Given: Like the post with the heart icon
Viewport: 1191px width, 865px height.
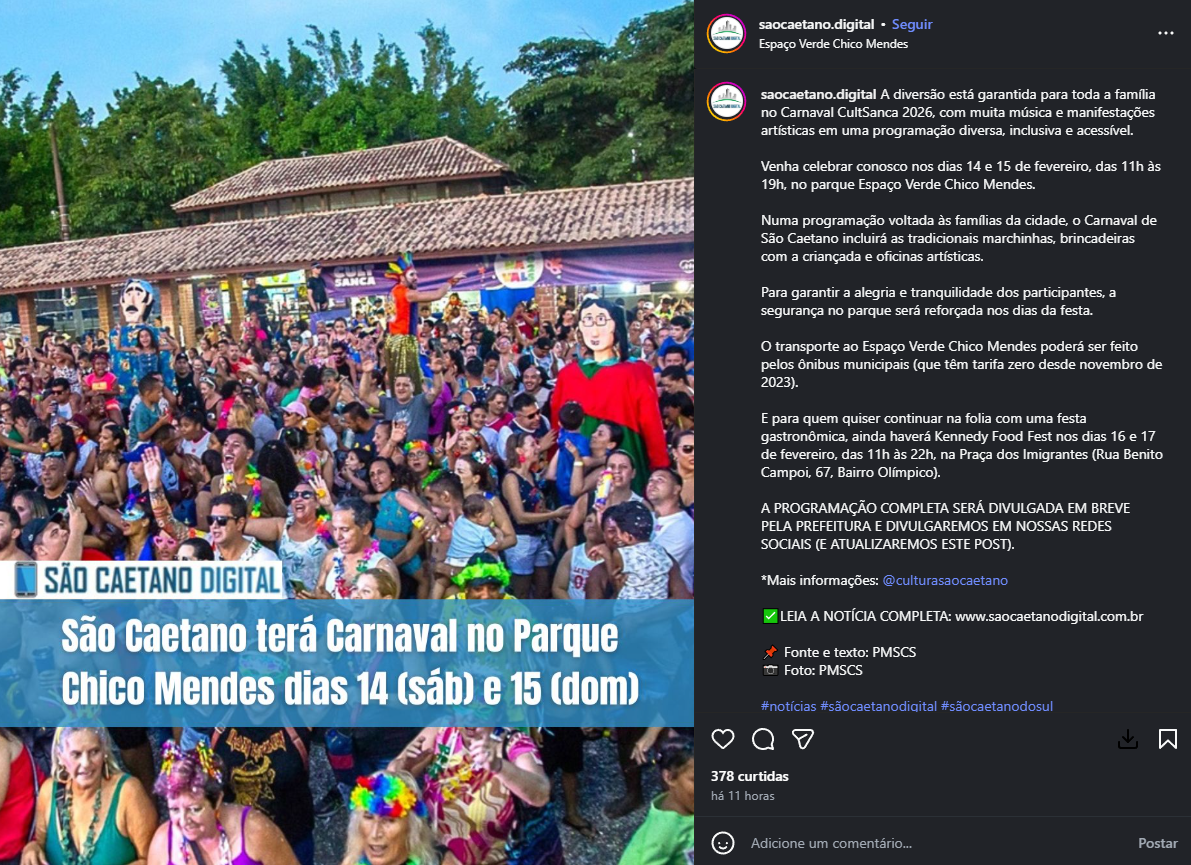Looking at the screenshot, I should [722, 739].
